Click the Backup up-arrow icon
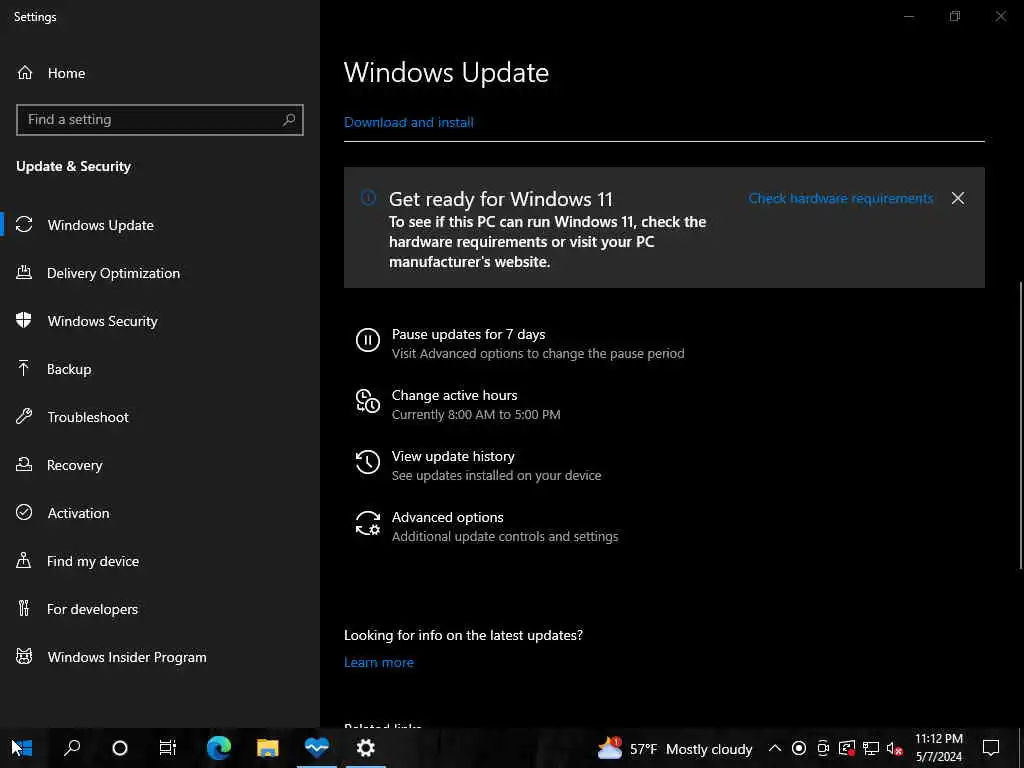The width and height of the screenshot is (1024, 768). (x=24, y=369)
